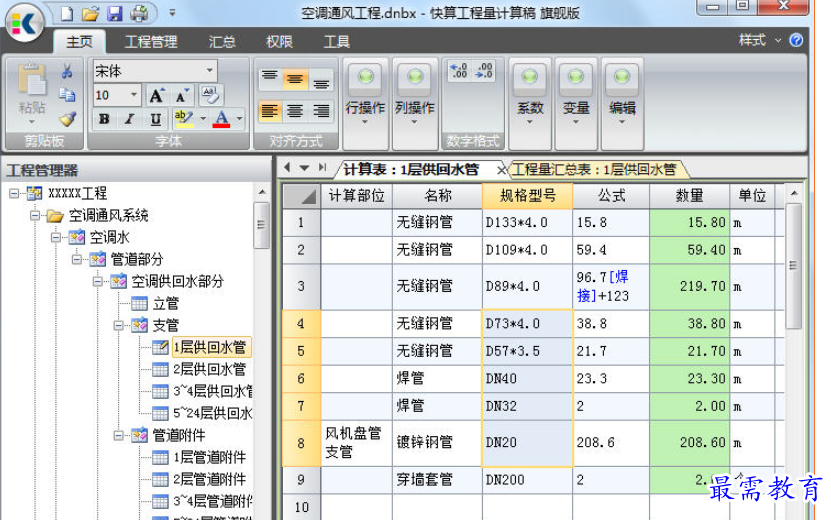This screenshot has height=520, width=831.
Task: Click the clear formatting eraser icon
Action: pos(210,95)
